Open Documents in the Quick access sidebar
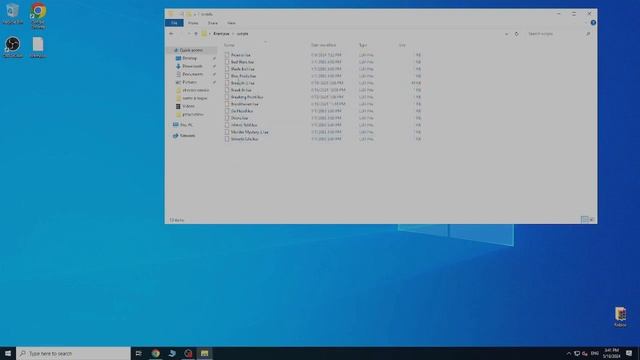This screenshot has height=360, width=640. click(x=192, y=74)
